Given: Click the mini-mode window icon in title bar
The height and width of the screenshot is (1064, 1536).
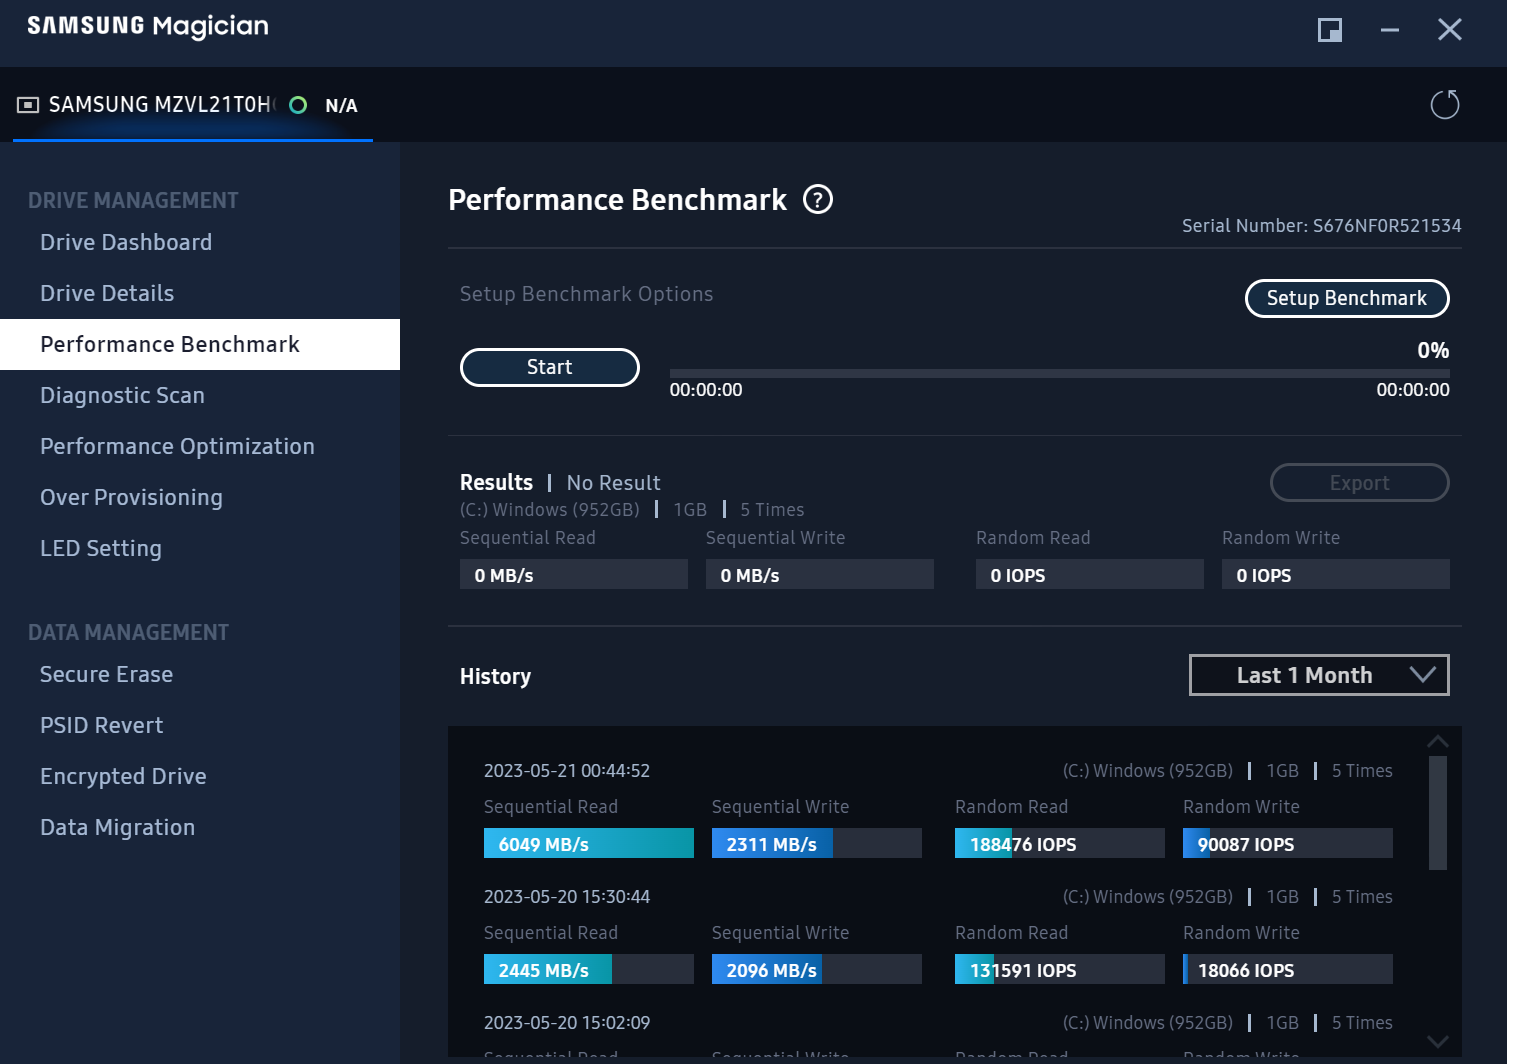Looking at the screenshot, I should pyautogui.click(x=1330, y=30).
